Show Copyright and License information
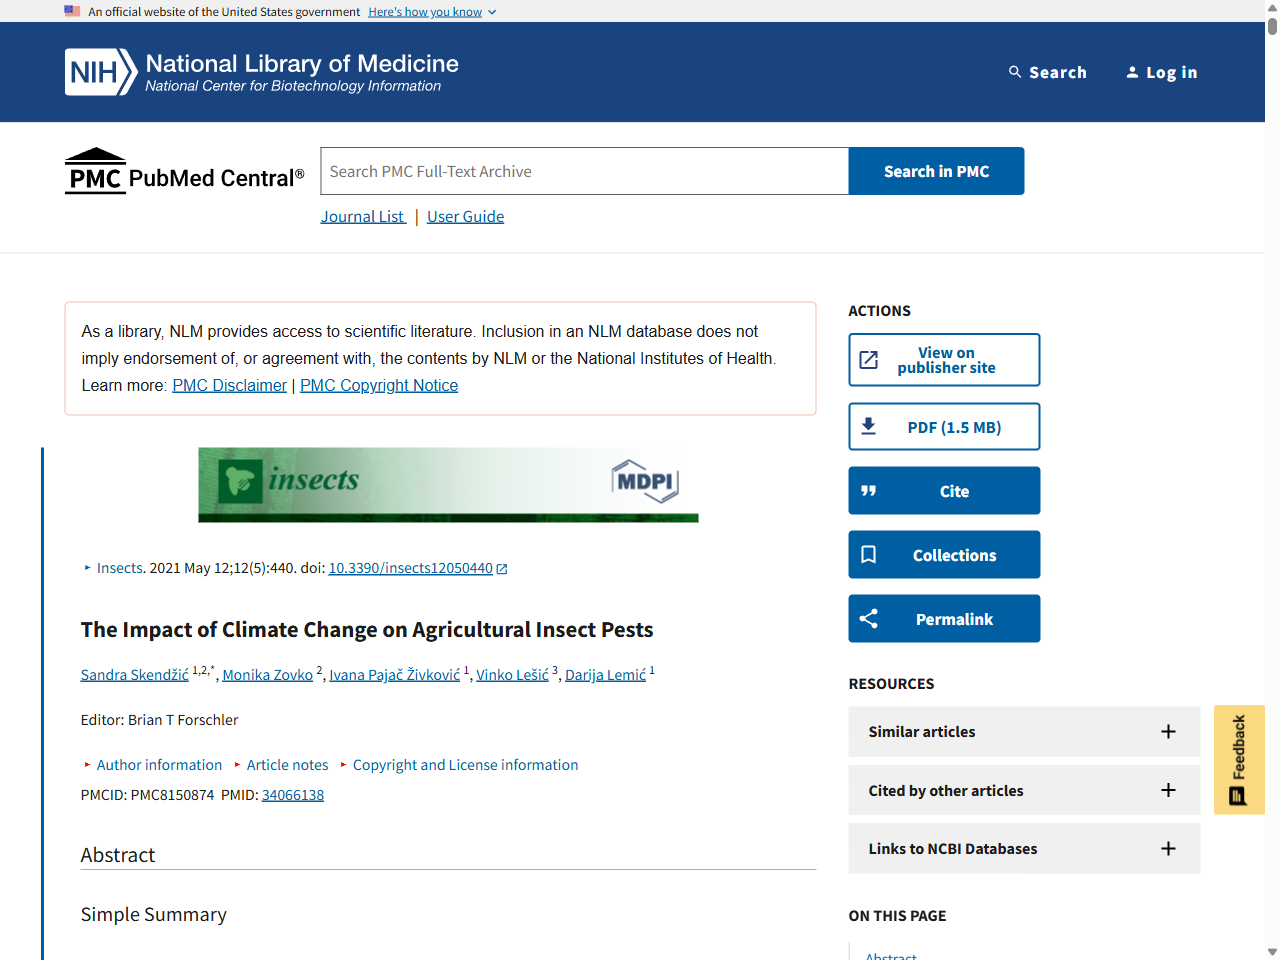The height and width of the screenshot is (960, 1280). (465, 765)
